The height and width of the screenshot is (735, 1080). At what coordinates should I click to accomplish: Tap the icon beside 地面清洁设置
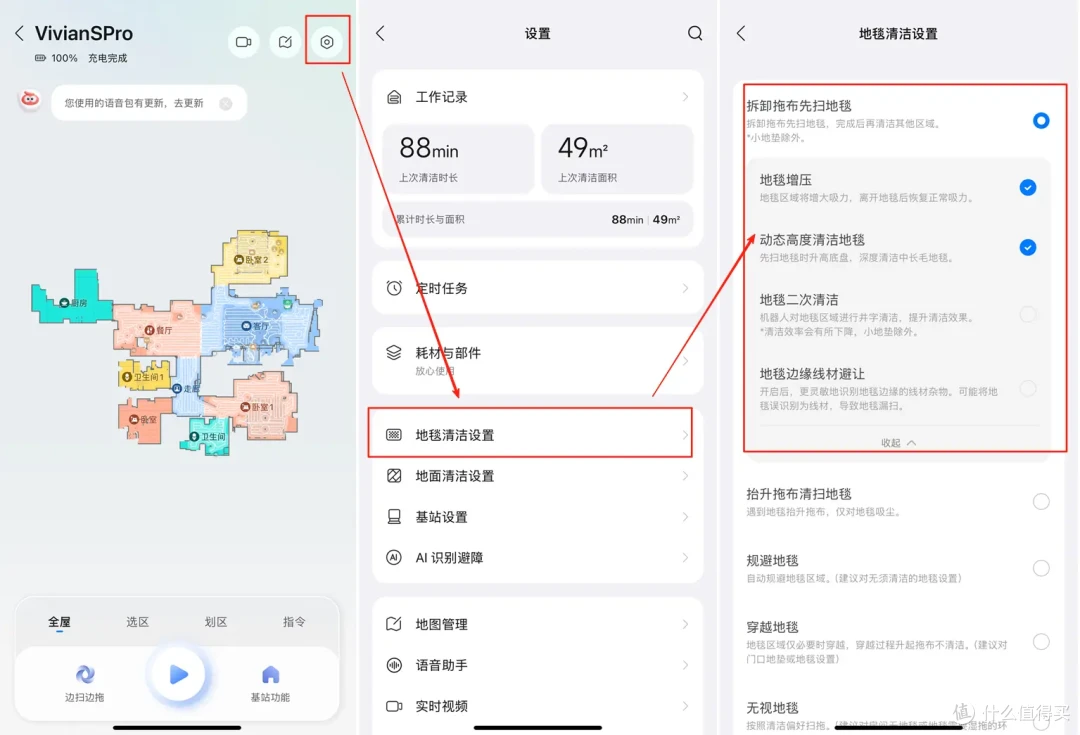[x=394, y=476]
